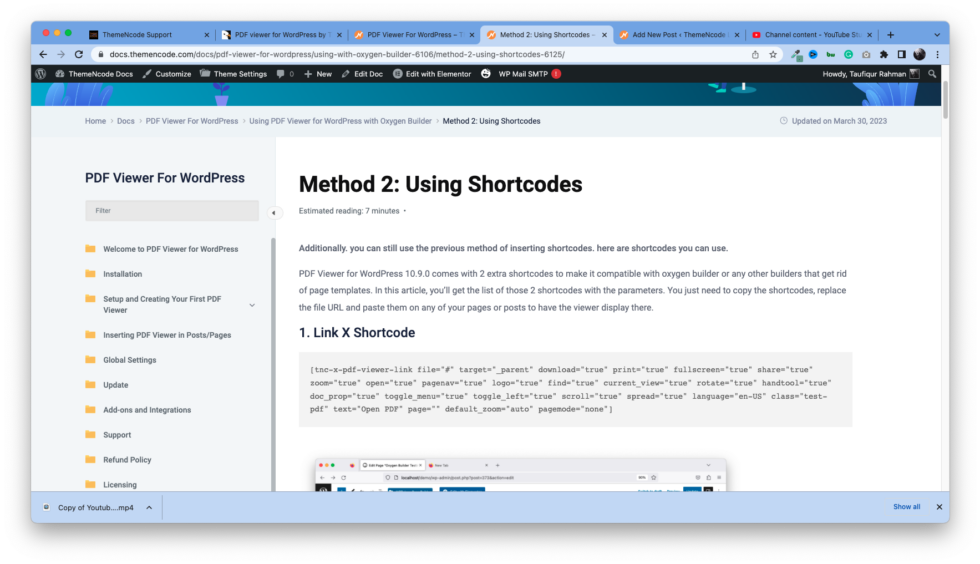980x564 pixels.
Task: Click the Filter docs input field
Action: tap(172, 211)
